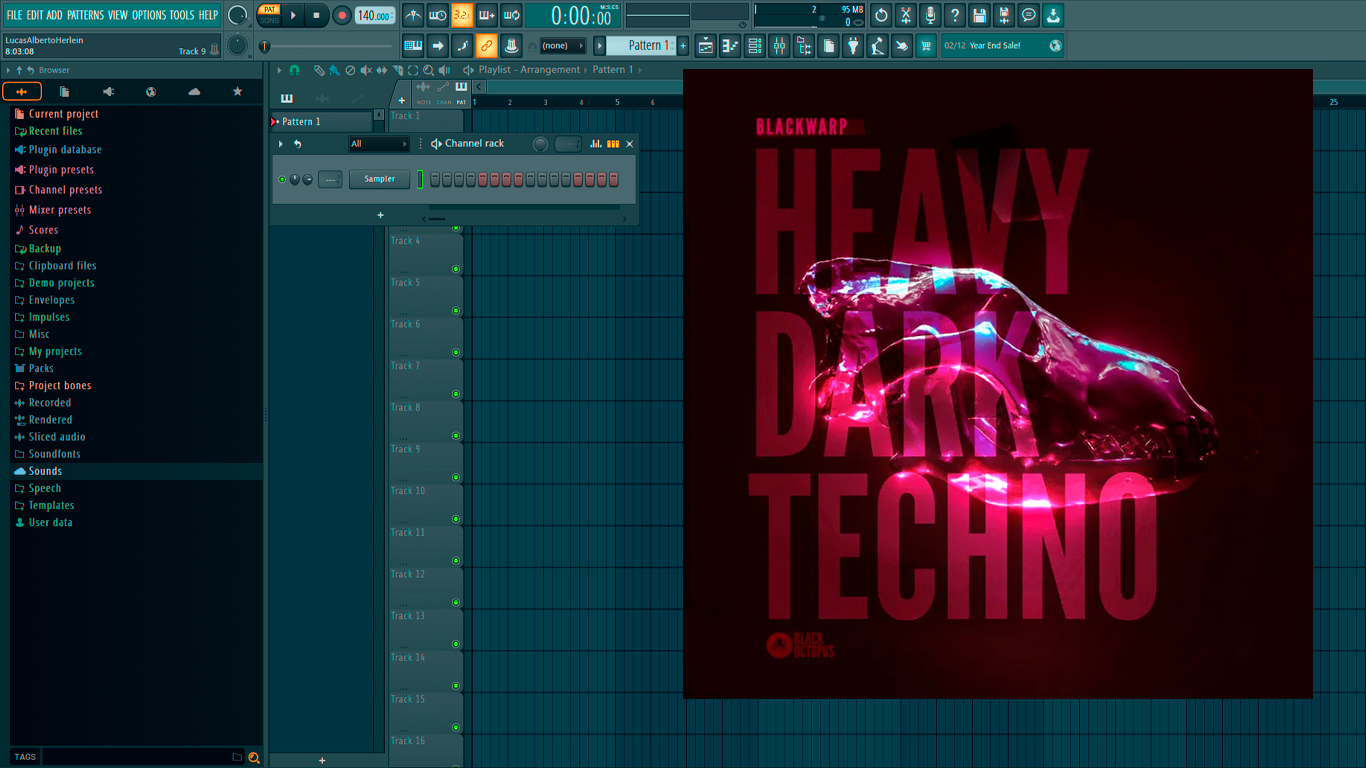Click the Stop button
Screen dimensions: 1366x768
pos(316,16)
